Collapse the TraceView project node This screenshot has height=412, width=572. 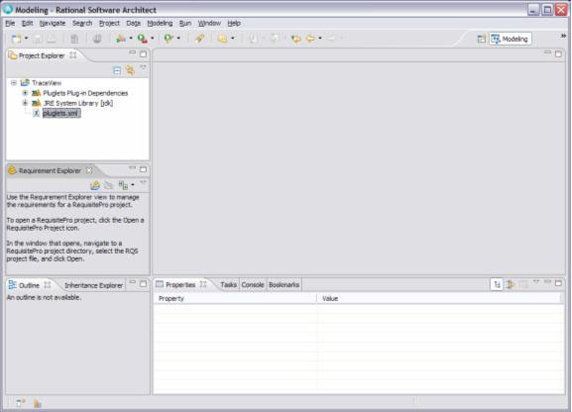click(13, 83)
